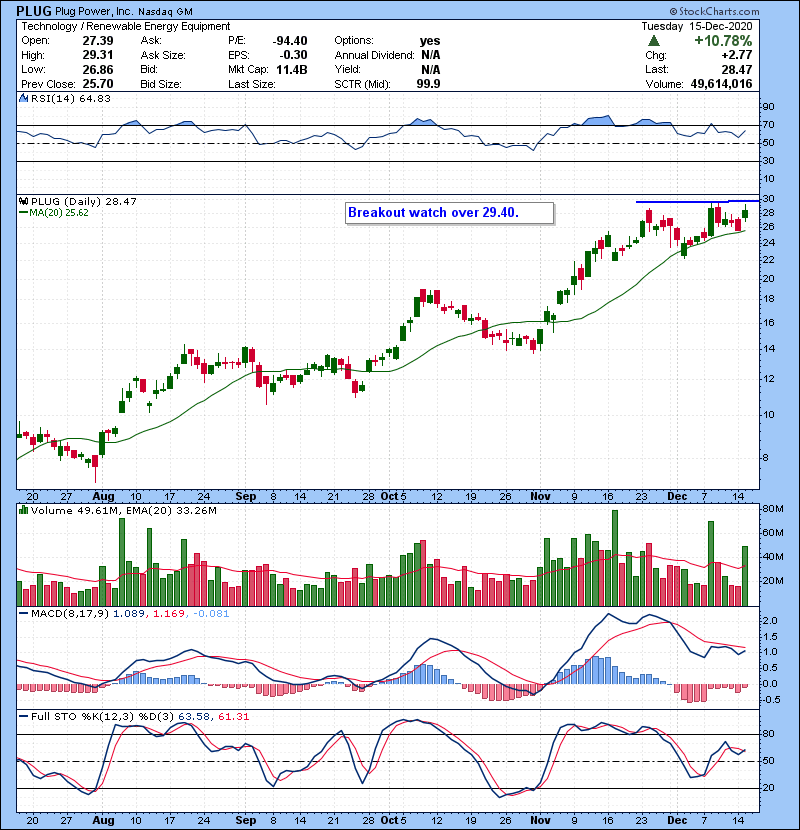Click Technology / Renewable Energy Equipment sector text
The width and height of the screenshot is (800, 830).
coord(125,26)
